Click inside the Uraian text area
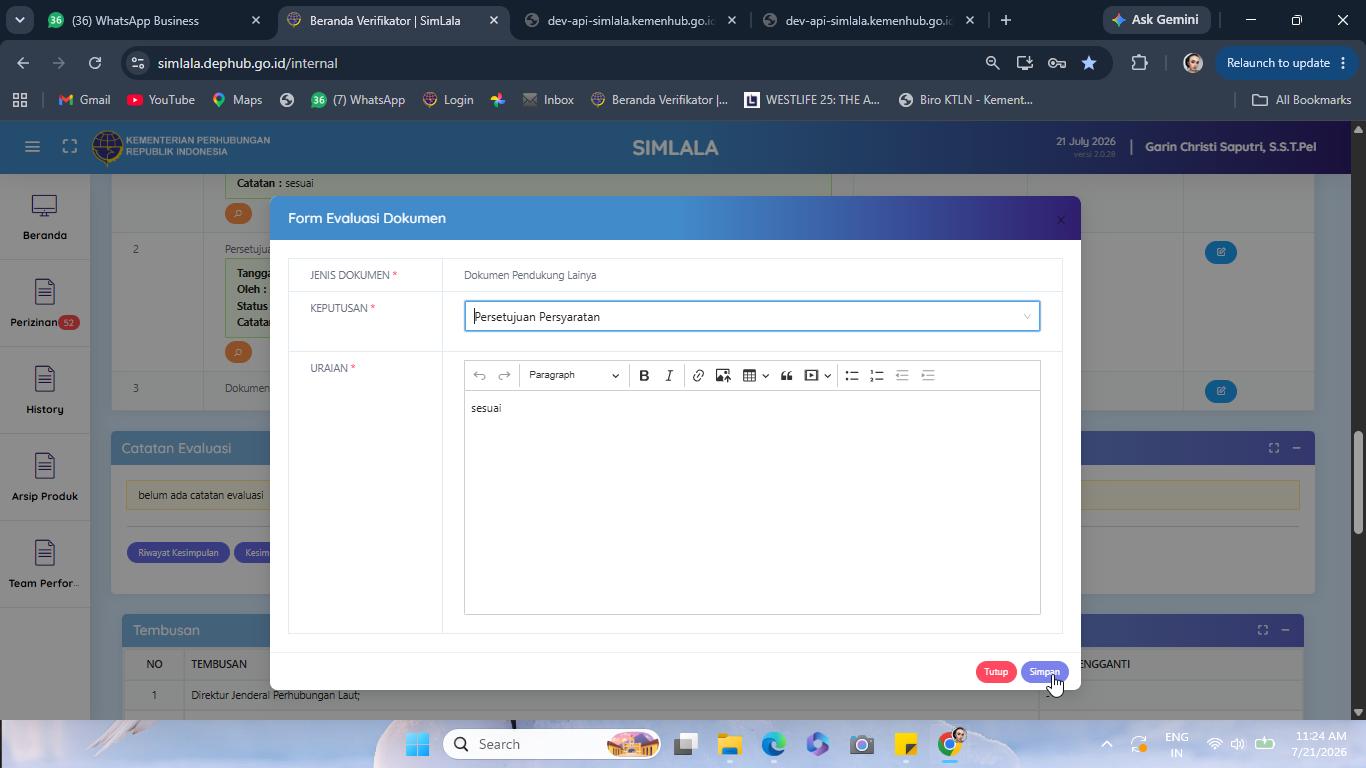1366x768 pixels. pyautogui.click(x=752, y=502)
